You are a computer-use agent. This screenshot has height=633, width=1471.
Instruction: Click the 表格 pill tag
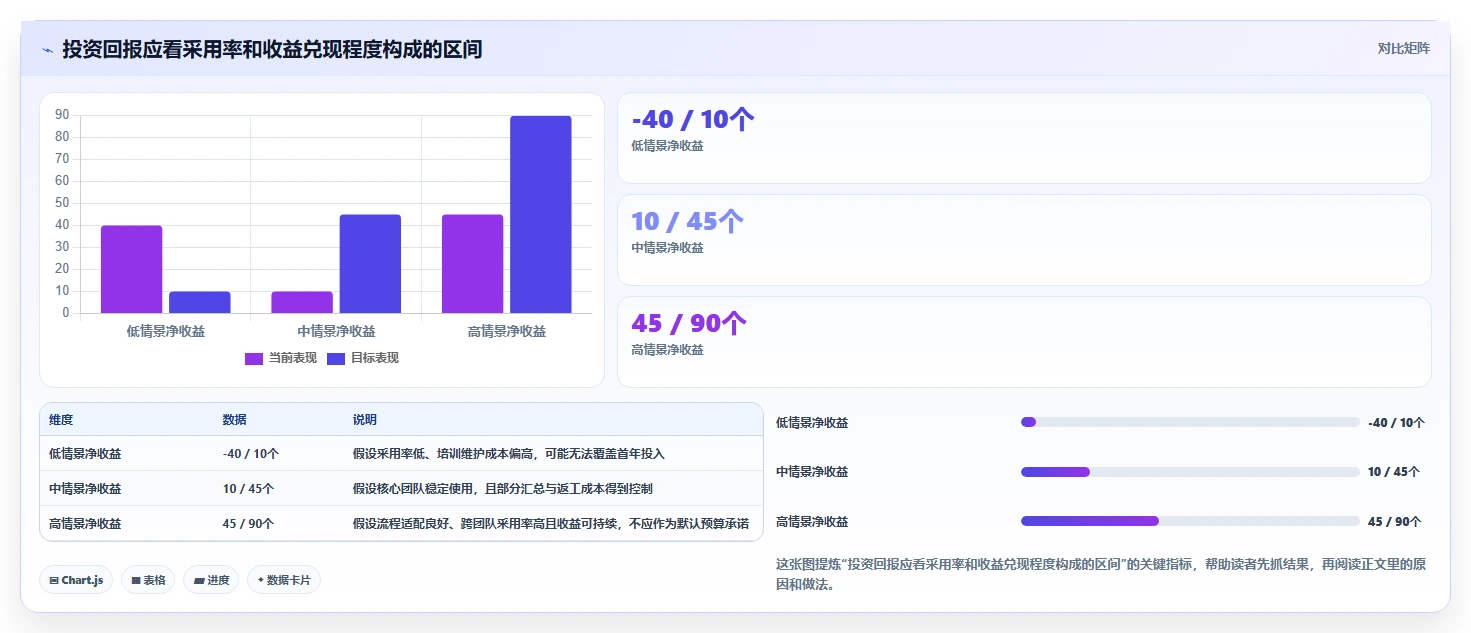click(148, 580)
